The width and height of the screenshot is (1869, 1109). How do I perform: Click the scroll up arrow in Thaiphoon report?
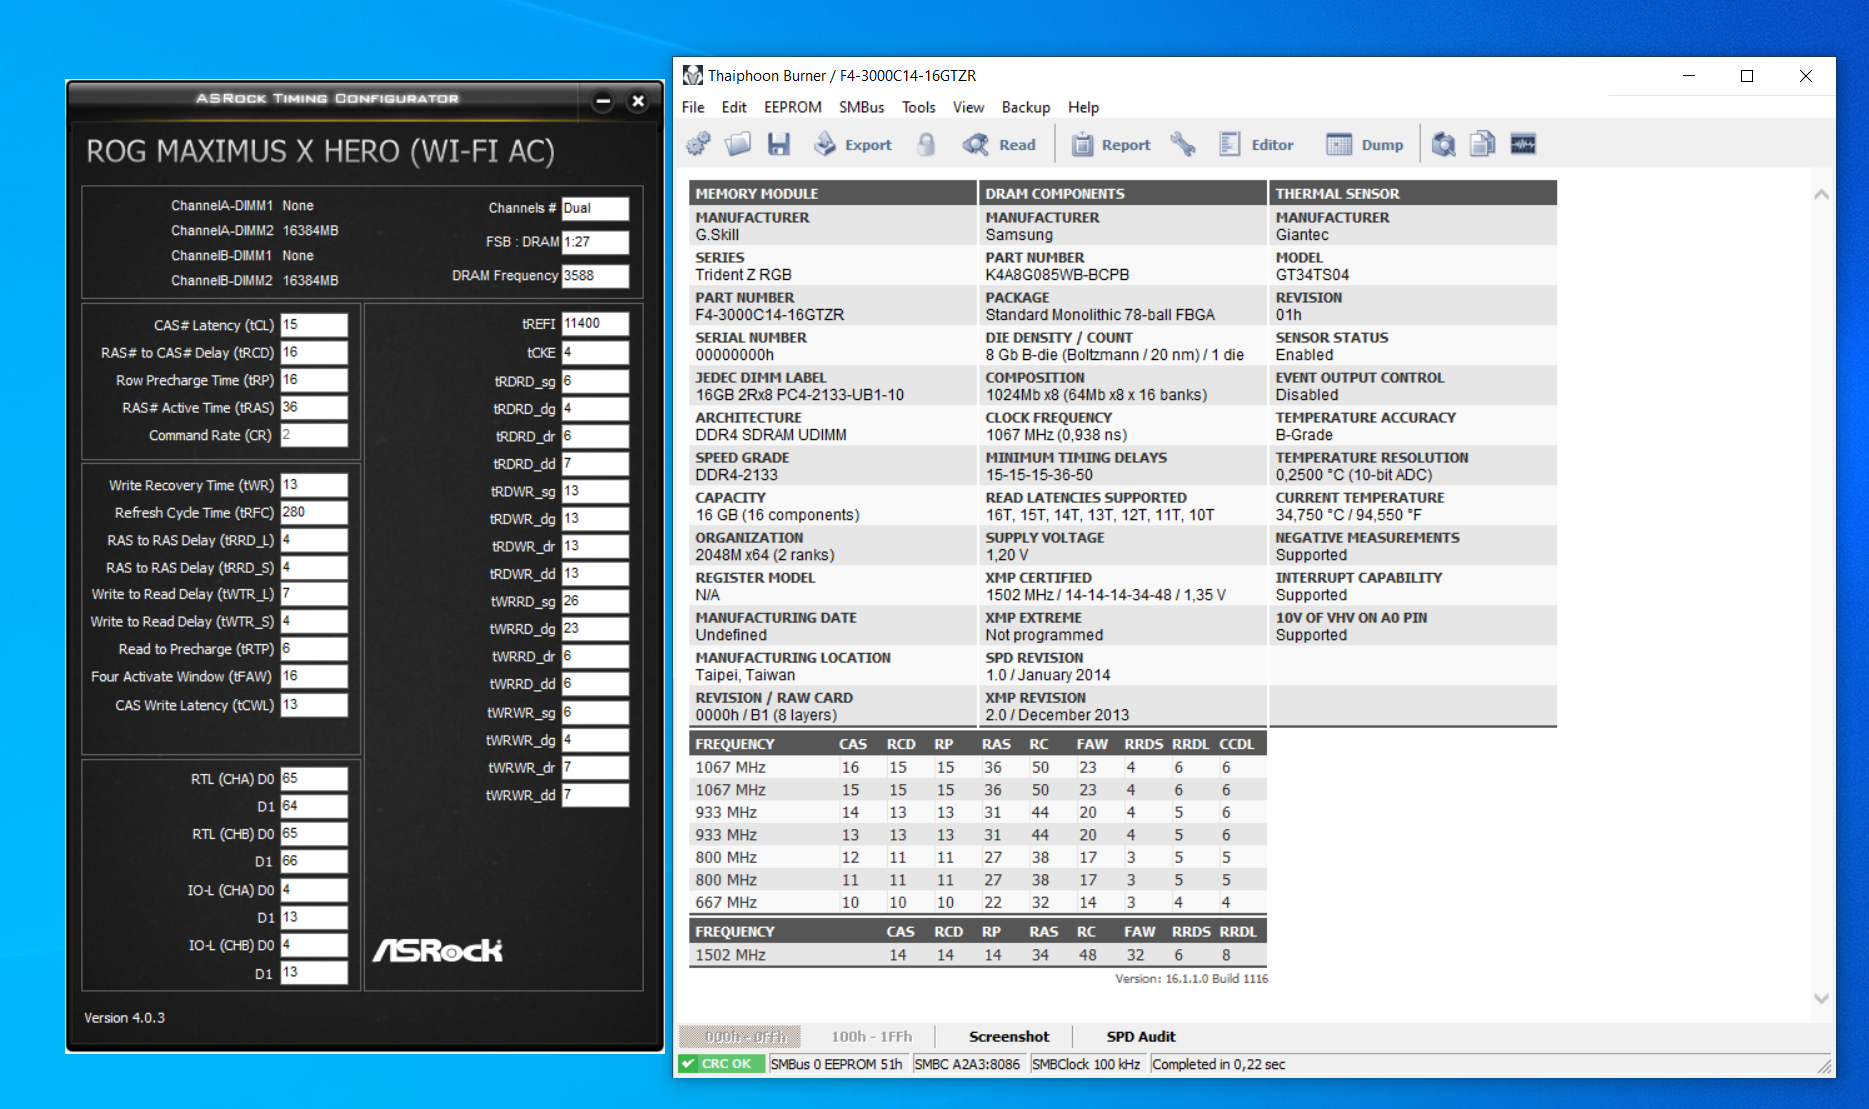tap(1821, 195)
